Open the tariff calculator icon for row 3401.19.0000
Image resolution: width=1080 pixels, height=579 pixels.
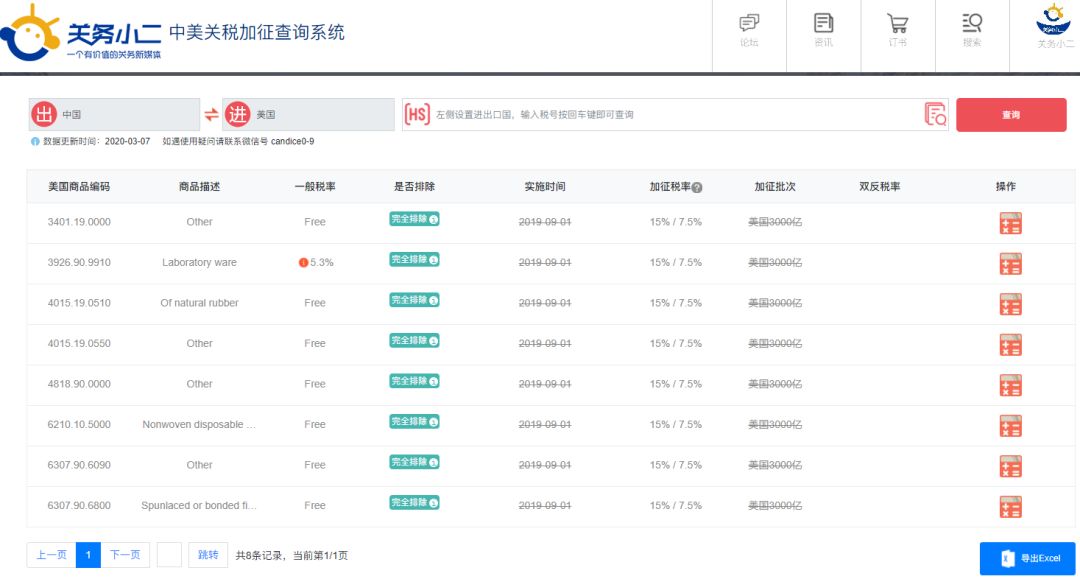(x=1010, y=223)
